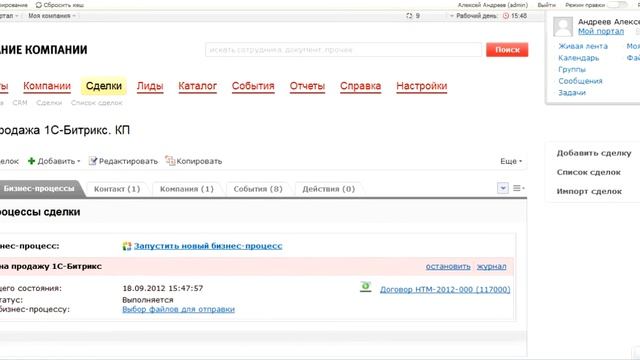
Task: Click the 18.09.2012 15:47:57 date text
Action: 162,288
